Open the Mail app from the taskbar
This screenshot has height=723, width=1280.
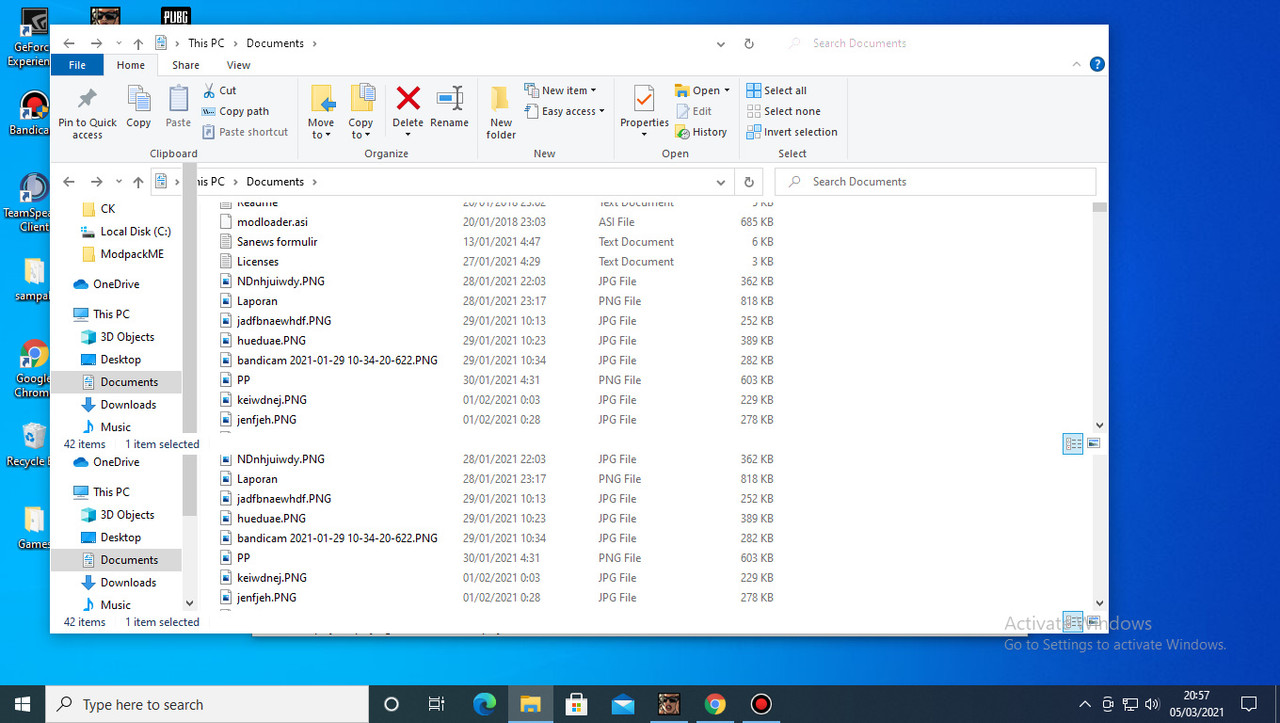623,704
